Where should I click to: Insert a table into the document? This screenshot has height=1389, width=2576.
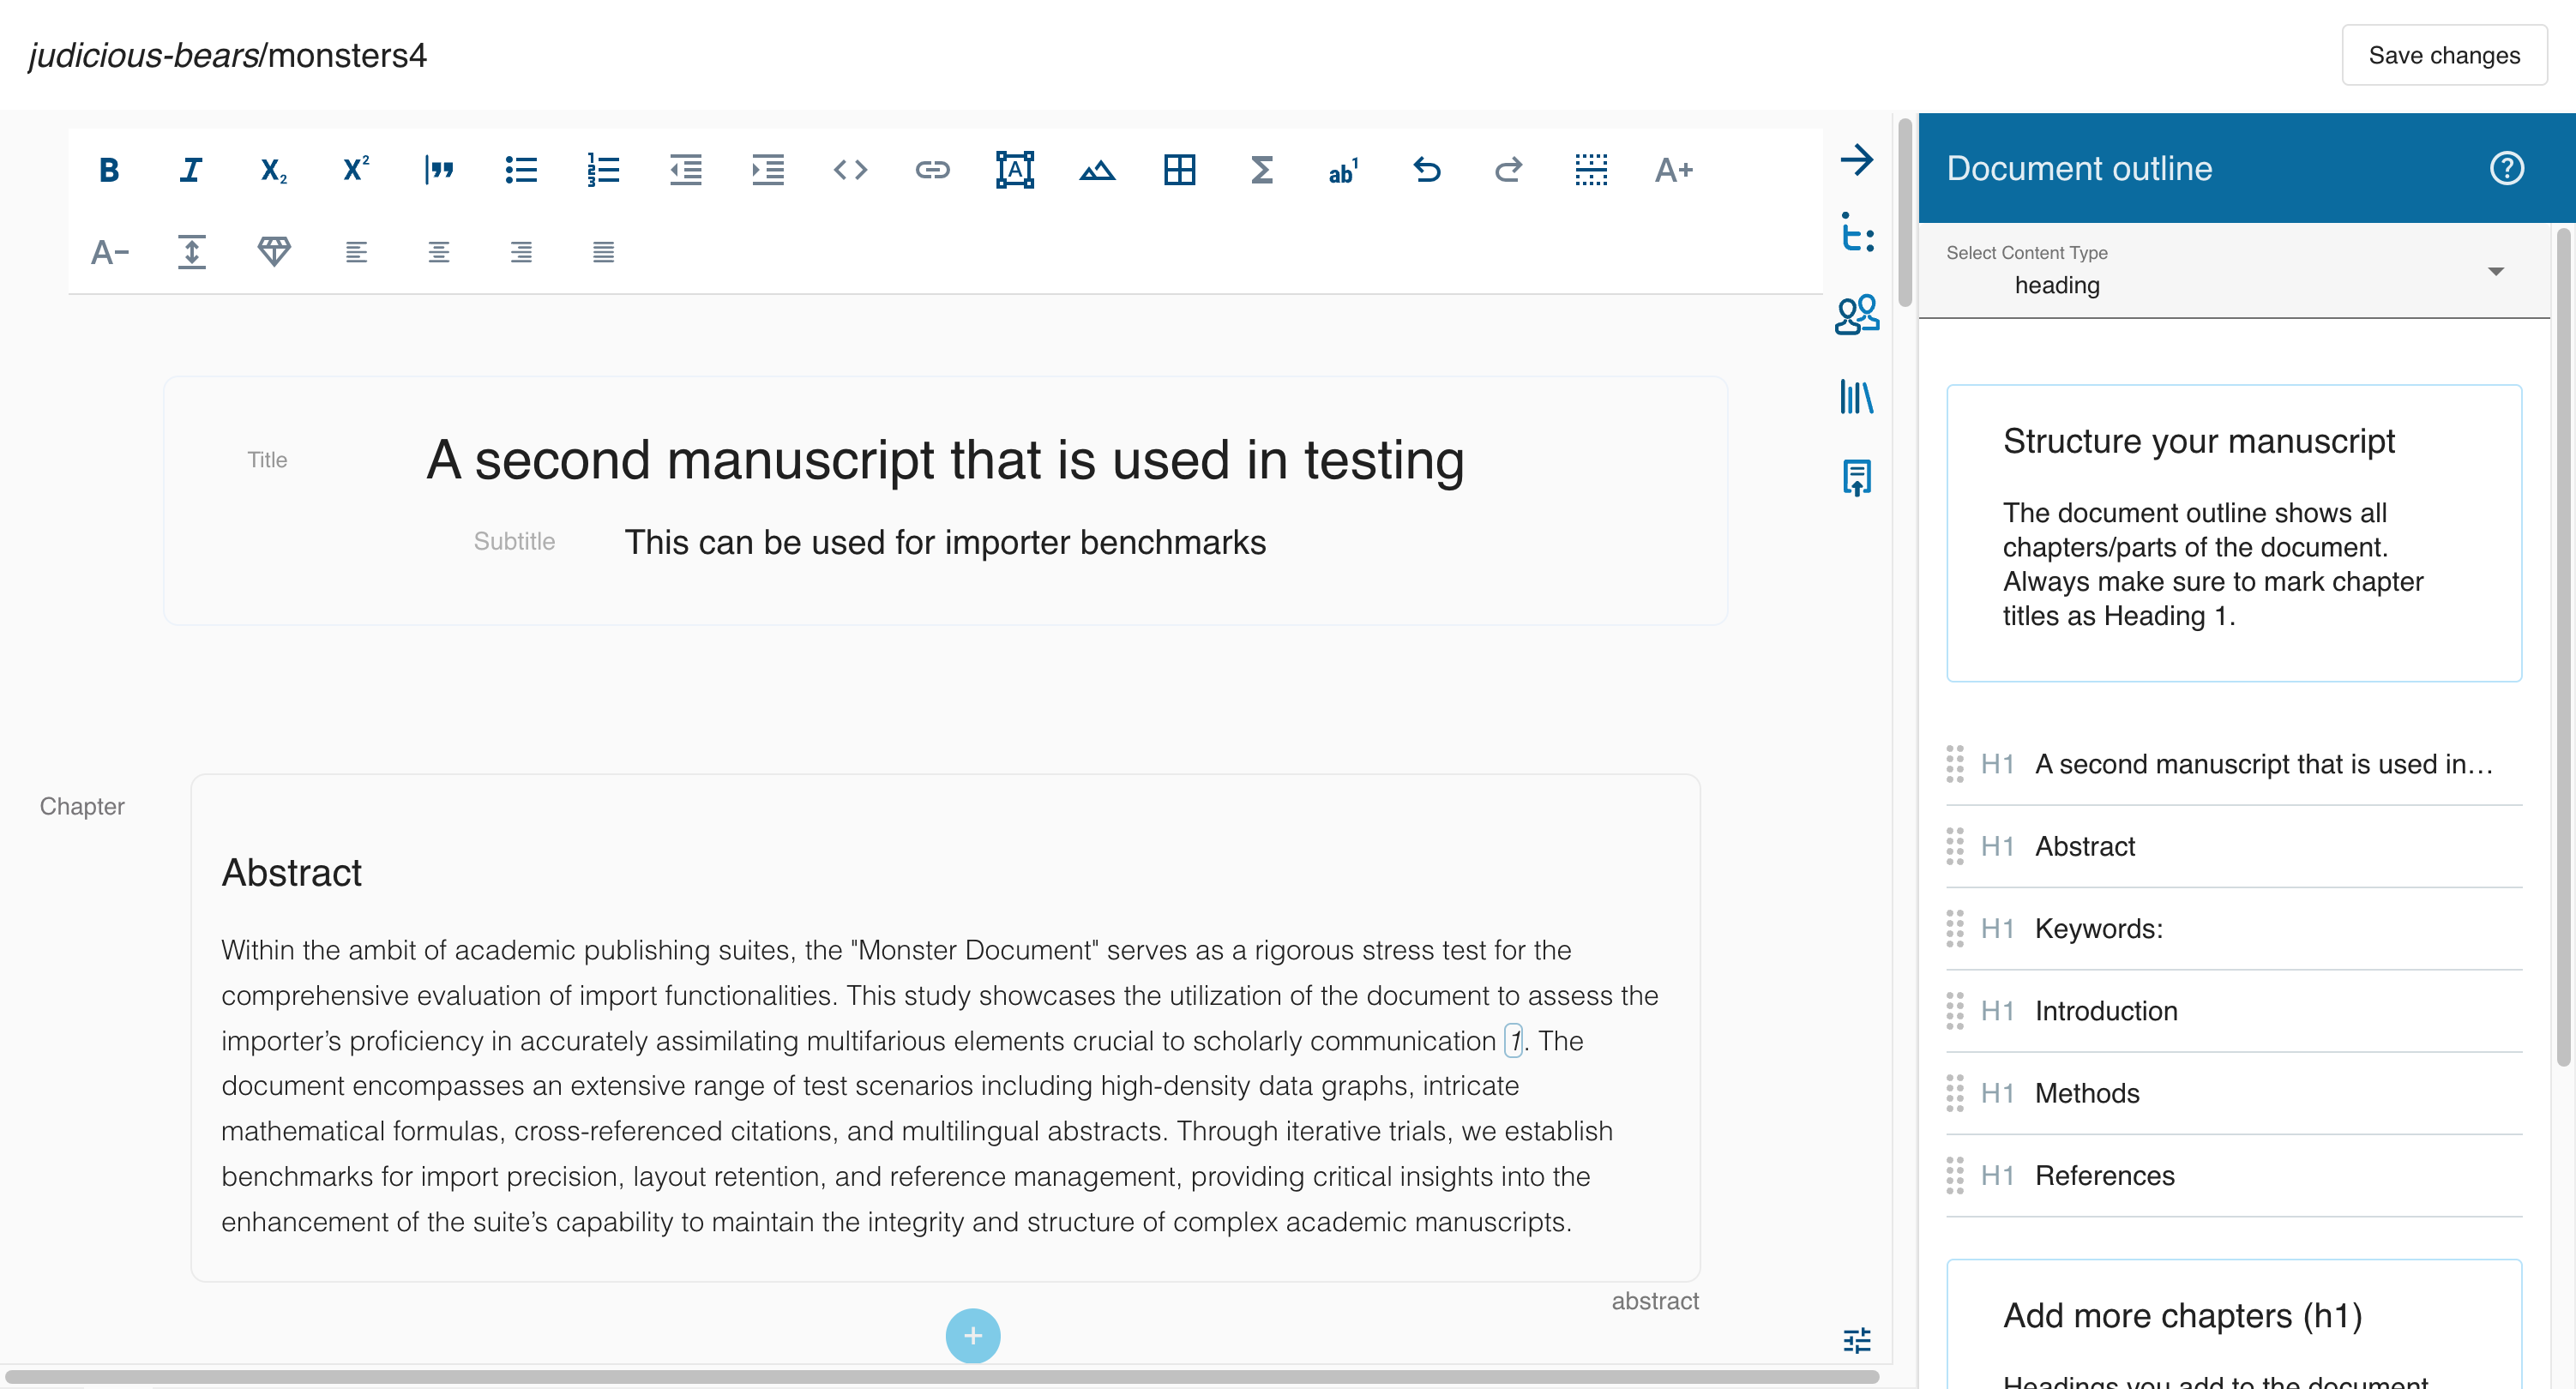(1181, 170)
